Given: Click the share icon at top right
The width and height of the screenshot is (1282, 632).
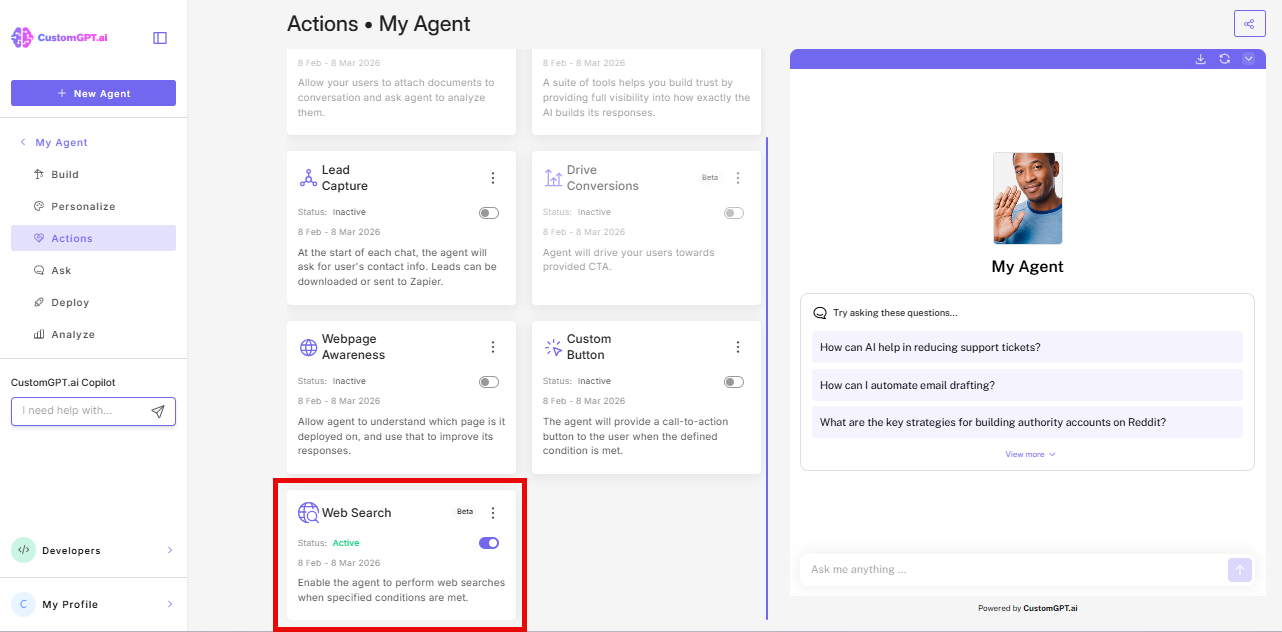Looking at the screenshot, I should [x=1249, y=23].
